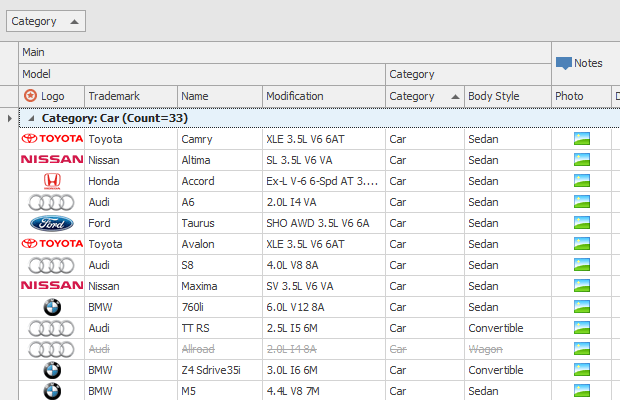Click the Main band header
The image size is (620, 400).
coord(285,51)
